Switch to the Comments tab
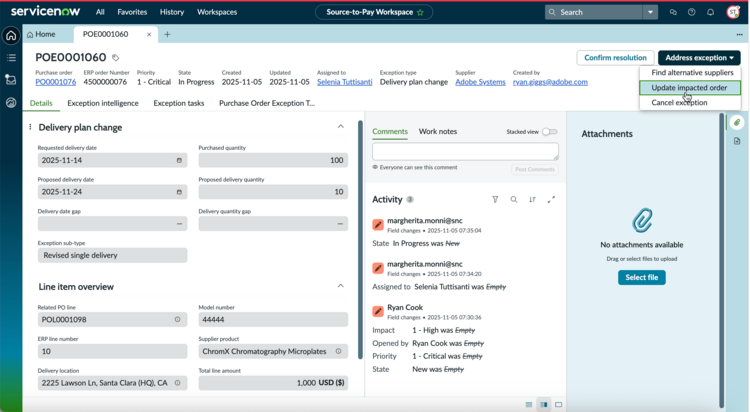Image resolution: width=750 pixels, height=412 pixels. pos(390,132)
